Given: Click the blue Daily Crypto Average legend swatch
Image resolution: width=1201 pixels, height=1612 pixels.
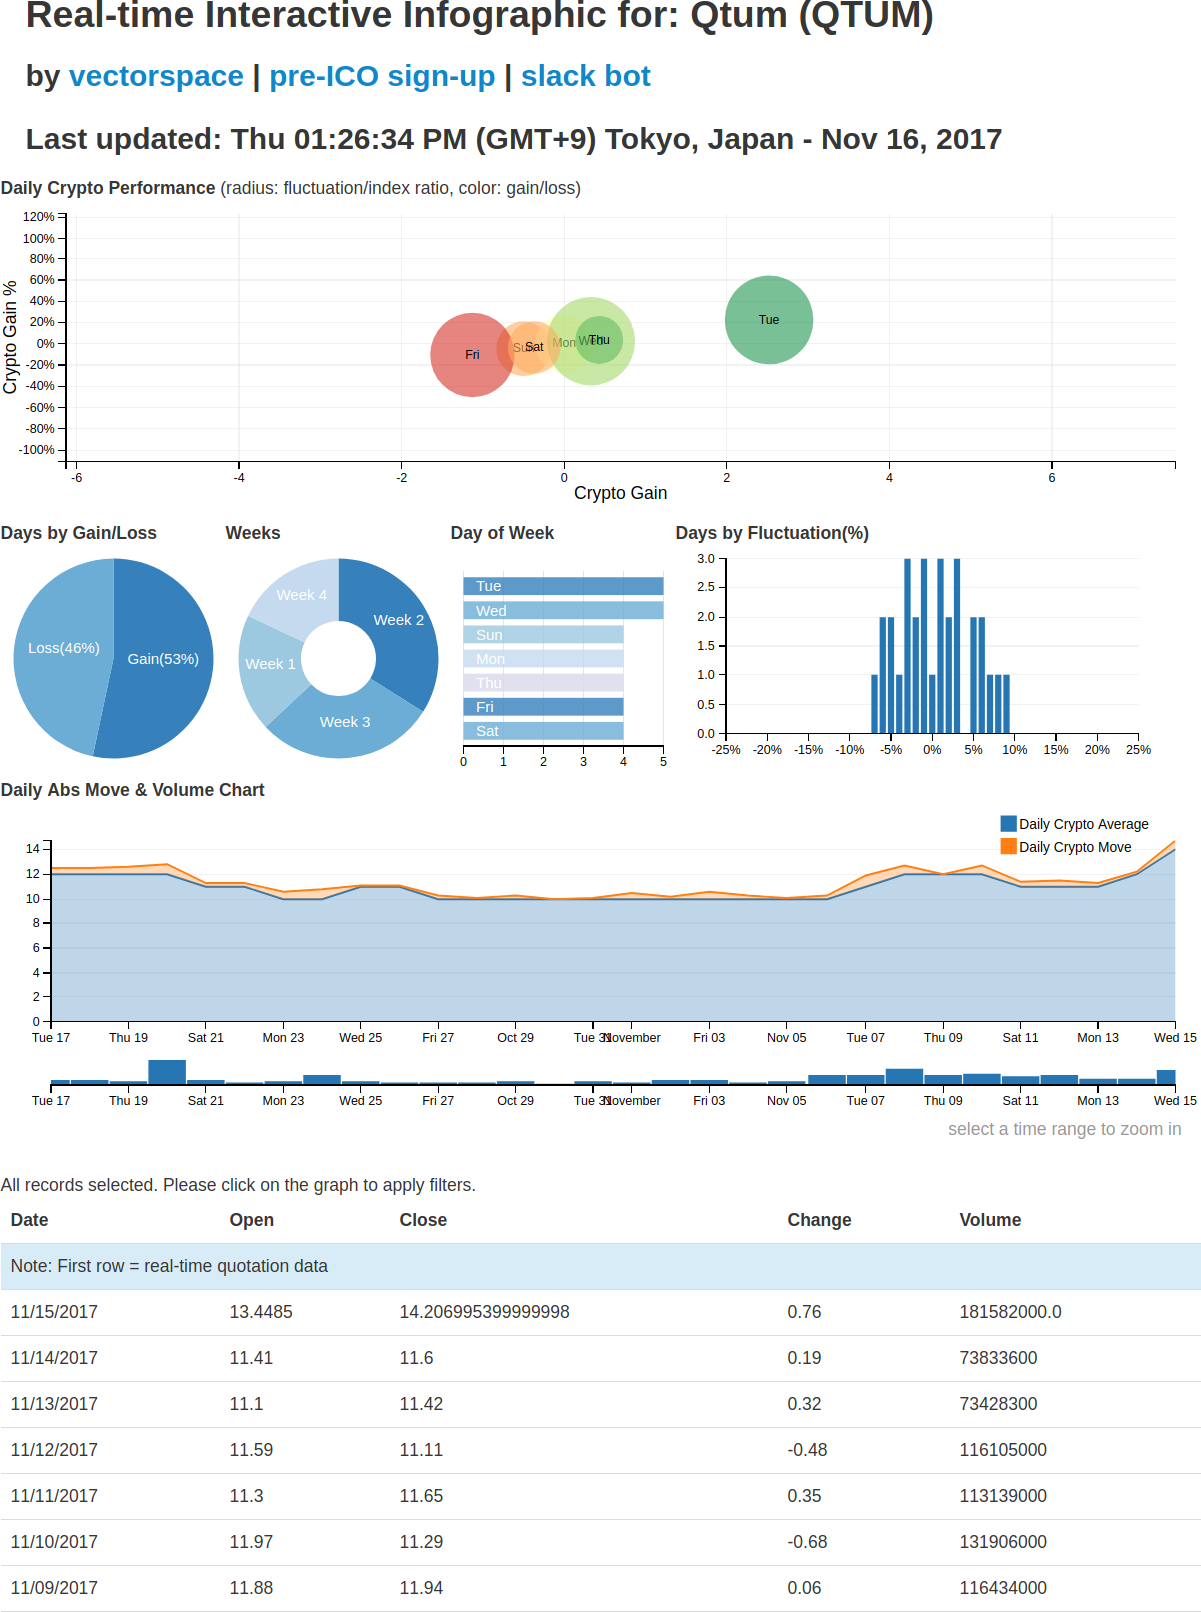Looking at the screenshot, I should coord(1008,823).
